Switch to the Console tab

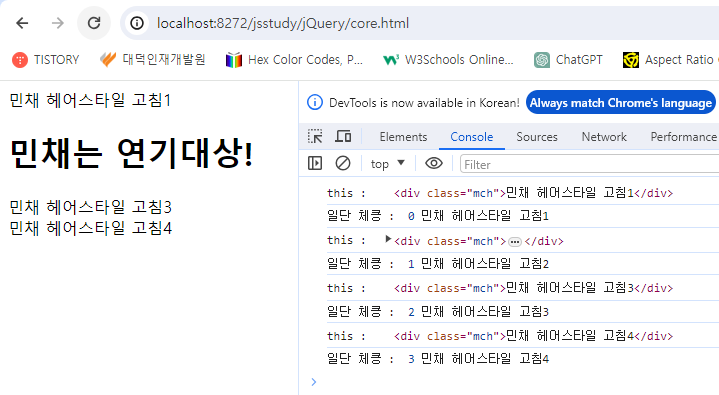[x=471, y=137]
